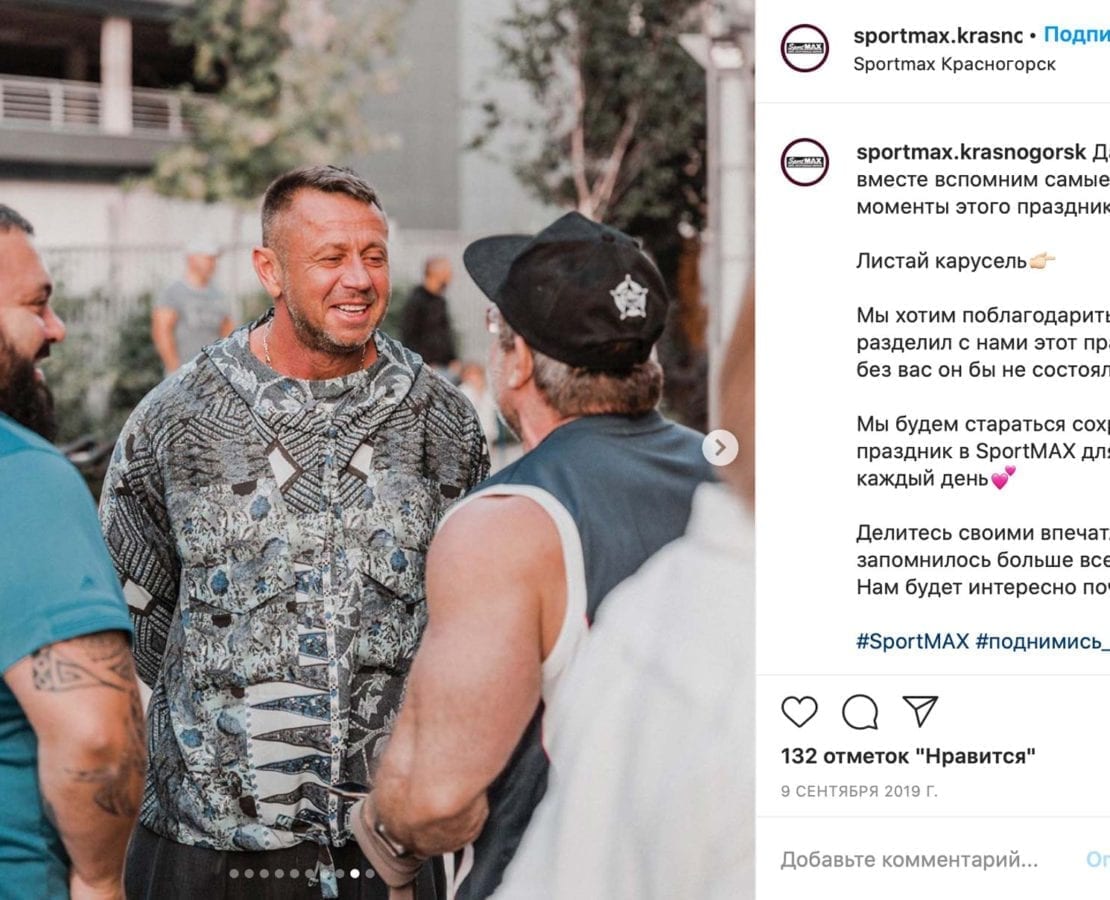Screen dimensions: 1110x900
Task: Follow account via Подписаться link
Action: click(x=1077, y=35)
